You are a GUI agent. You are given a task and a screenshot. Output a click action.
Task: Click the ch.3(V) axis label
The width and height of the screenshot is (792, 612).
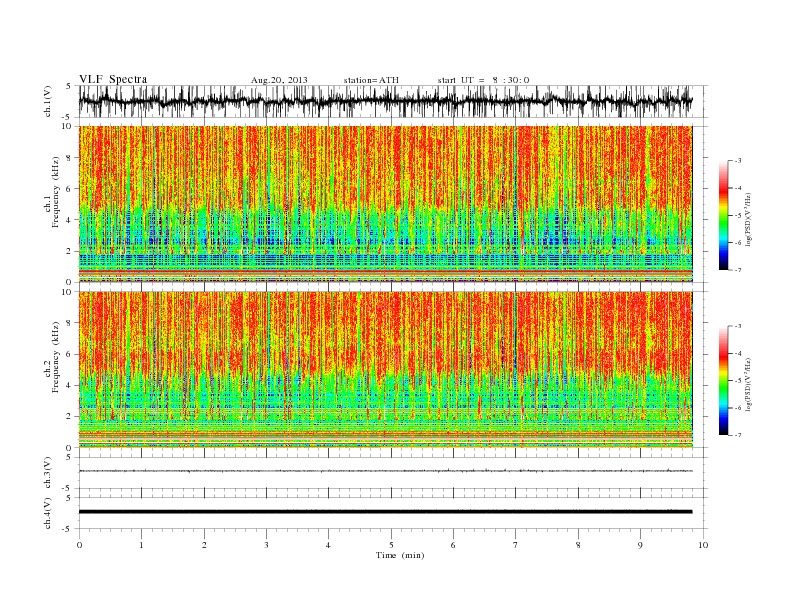point(48,473)
